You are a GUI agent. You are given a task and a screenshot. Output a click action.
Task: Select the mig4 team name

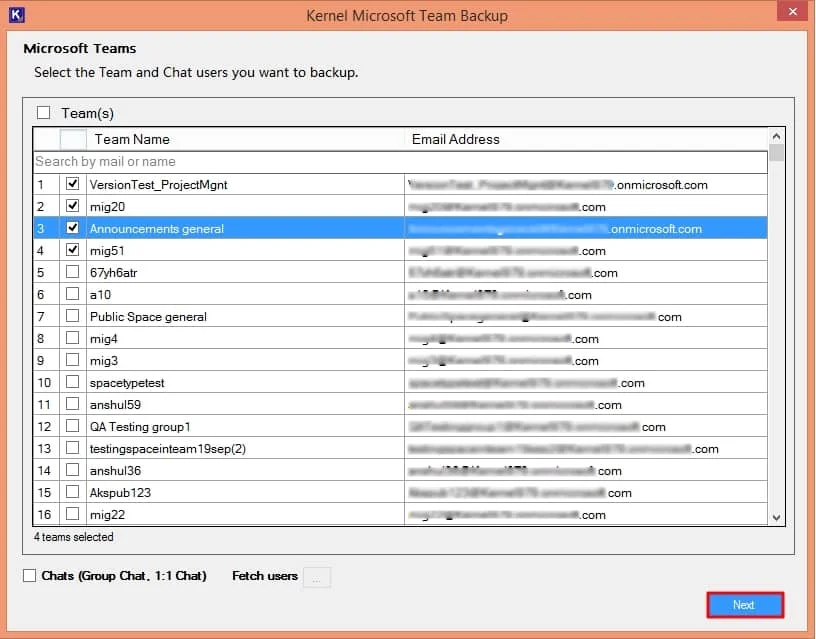(x=104, y=339)
